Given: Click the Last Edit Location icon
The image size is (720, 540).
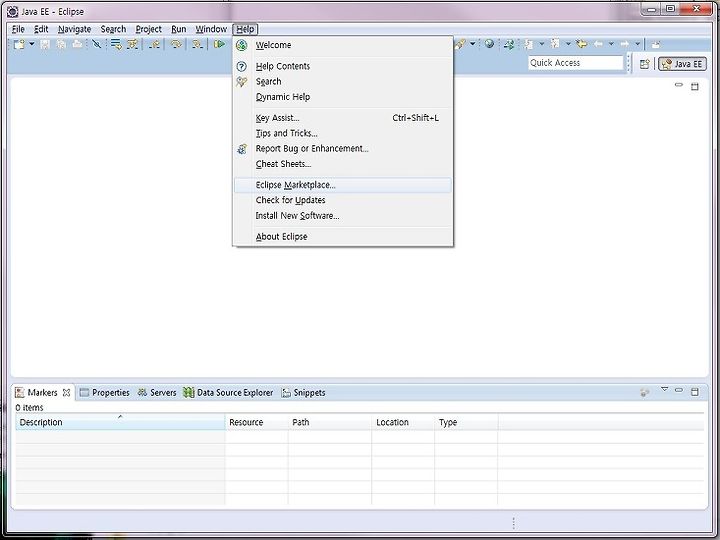Looking at the screenshot, I should click(582, 44).
